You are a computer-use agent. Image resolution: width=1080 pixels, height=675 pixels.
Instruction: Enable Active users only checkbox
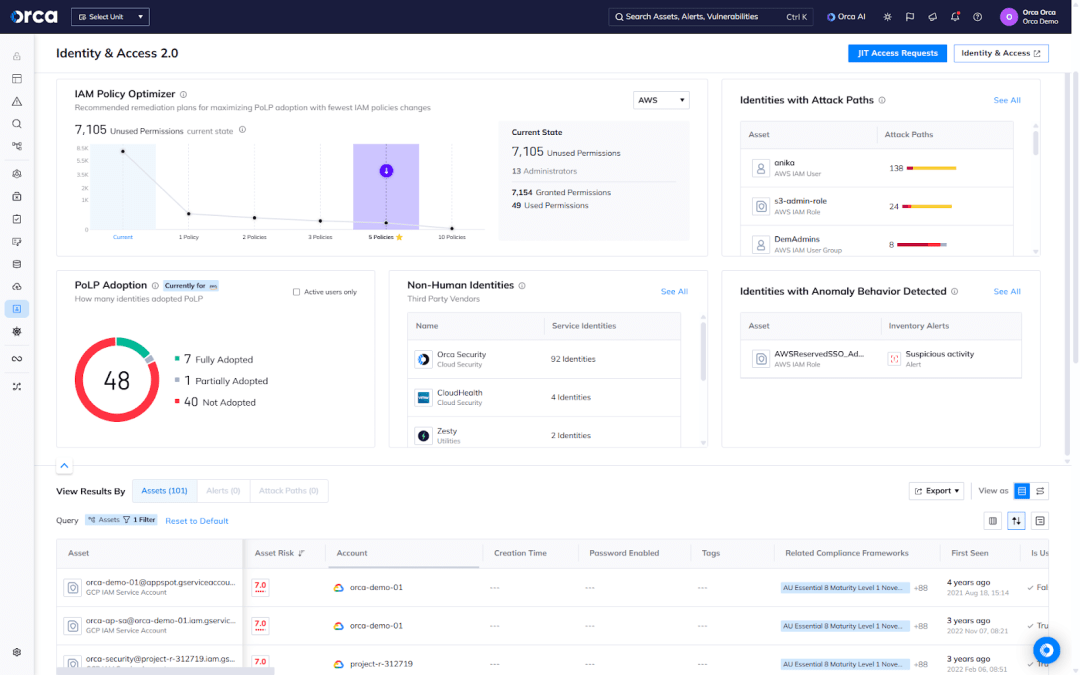(x=297, y=292)
